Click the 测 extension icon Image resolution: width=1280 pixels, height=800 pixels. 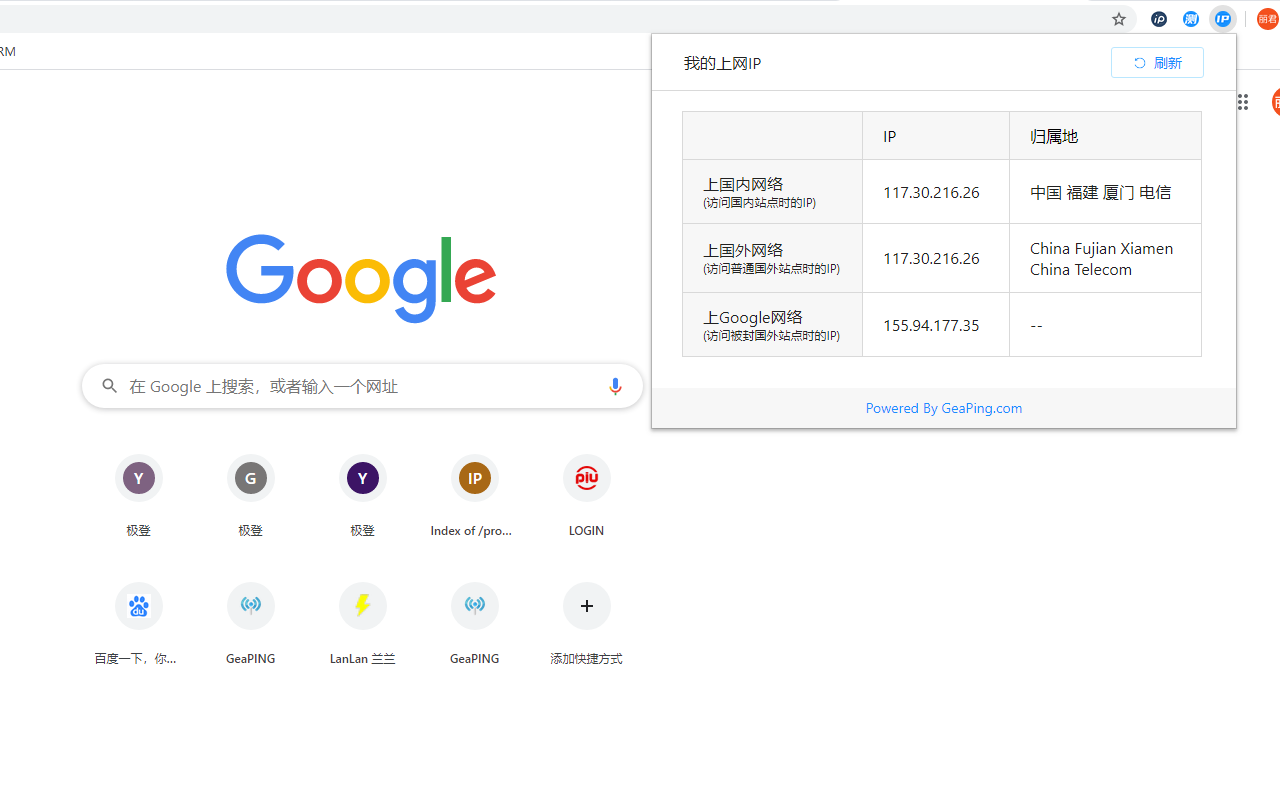(x=1190, y=18)
